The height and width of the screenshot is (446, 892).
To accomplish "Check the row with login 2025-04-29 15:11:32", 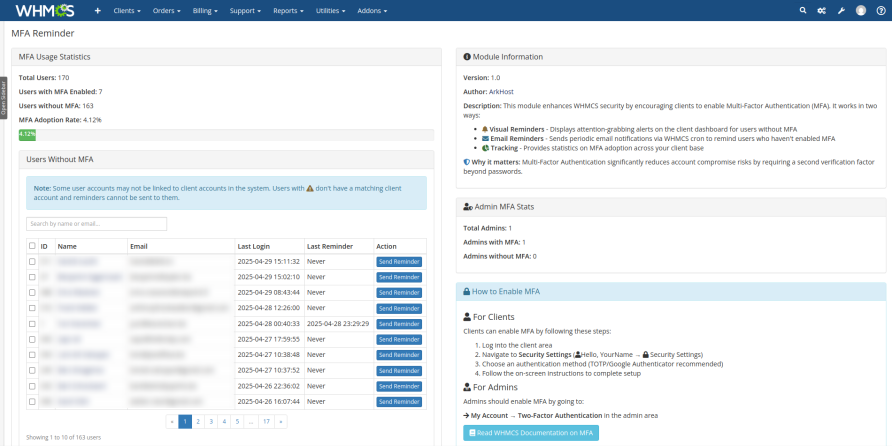I will (x=32, y=262).
